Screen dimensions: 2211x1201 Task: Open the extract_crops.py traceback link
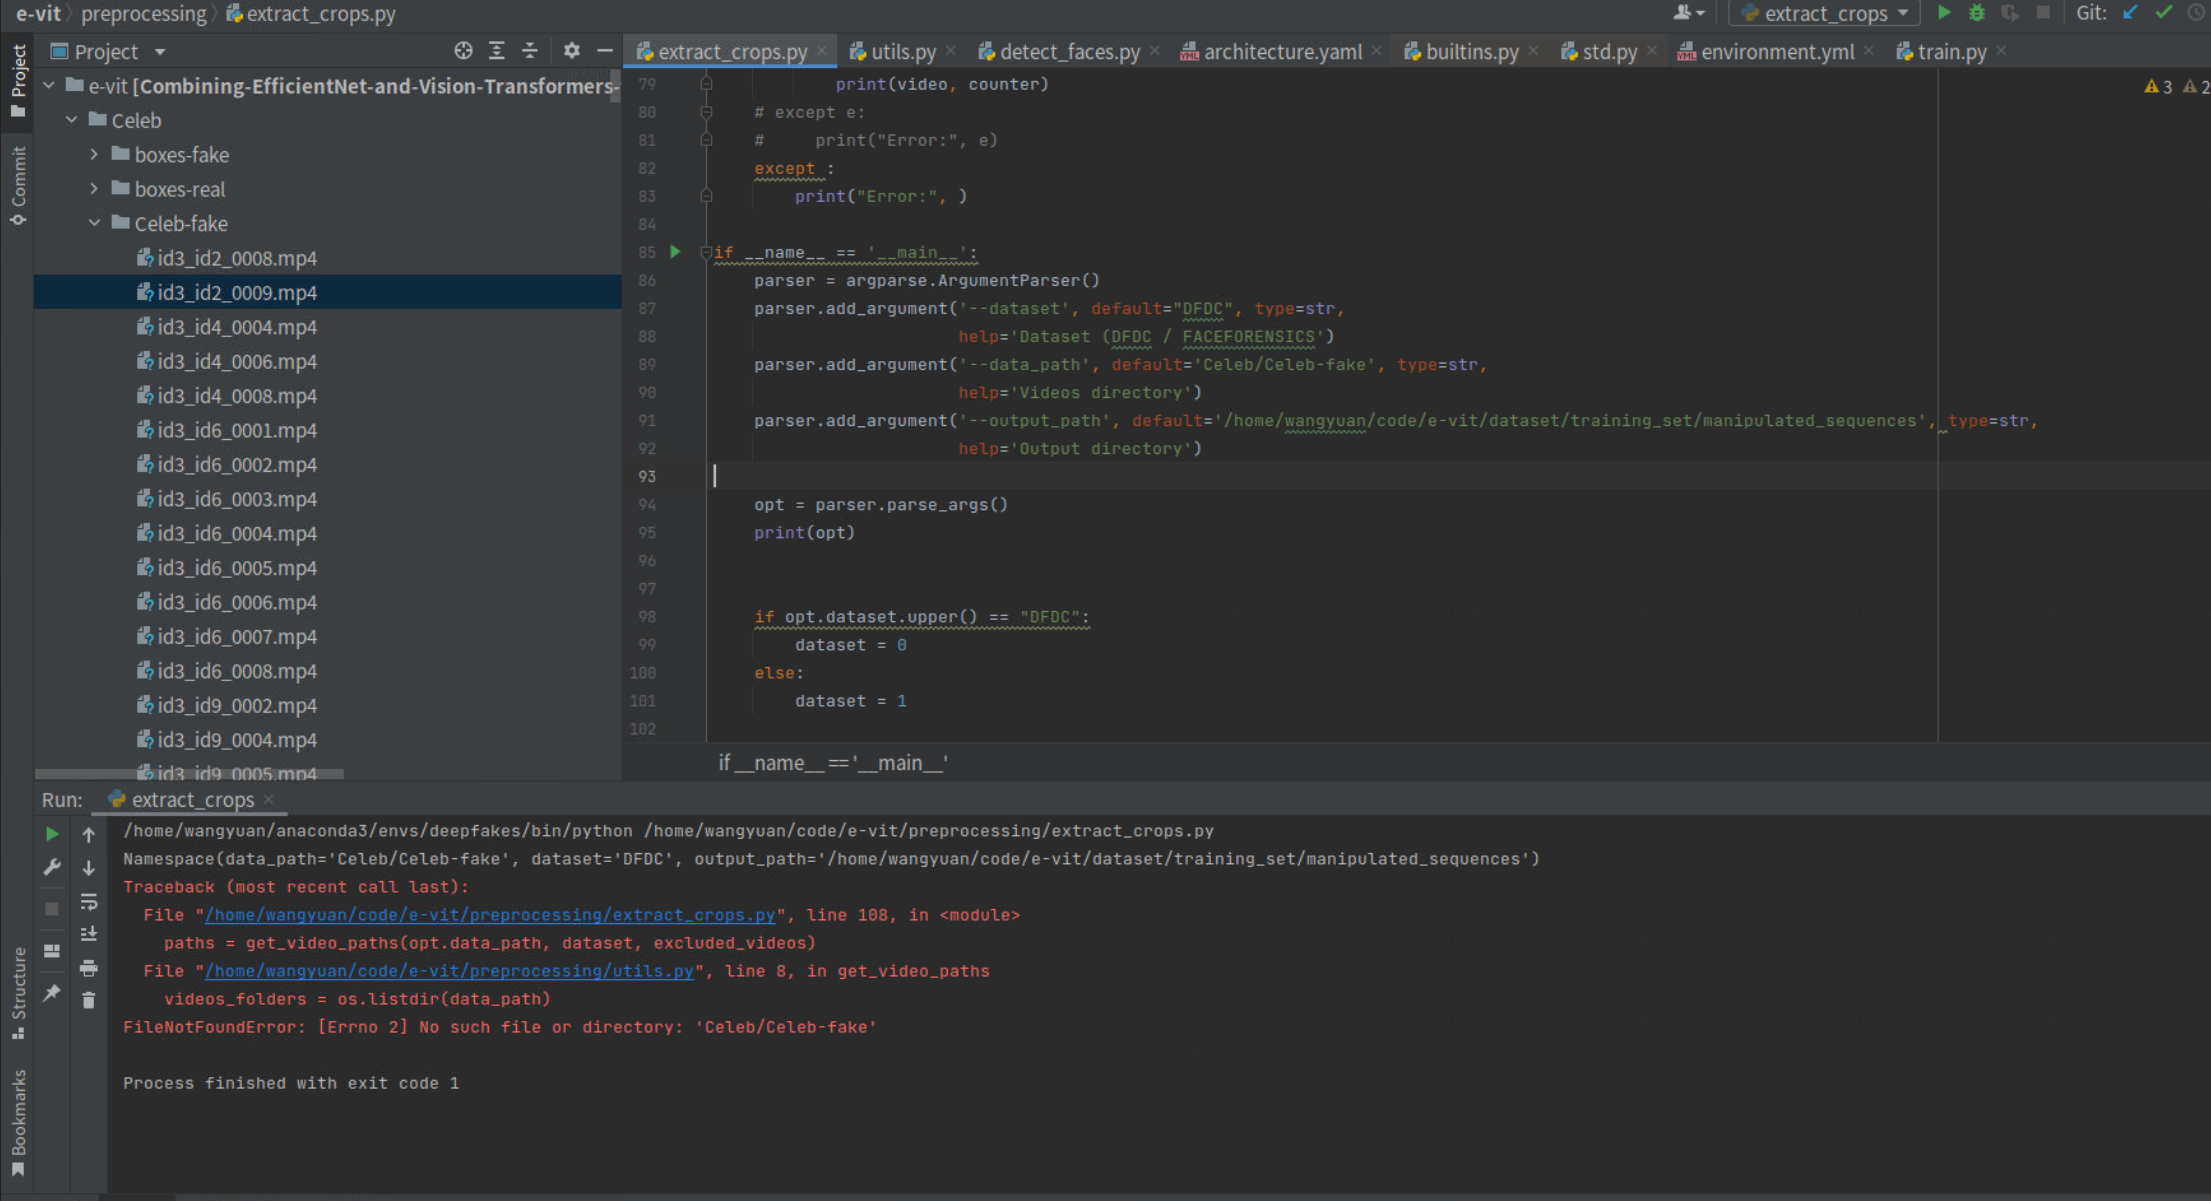[x=489, y=915]
